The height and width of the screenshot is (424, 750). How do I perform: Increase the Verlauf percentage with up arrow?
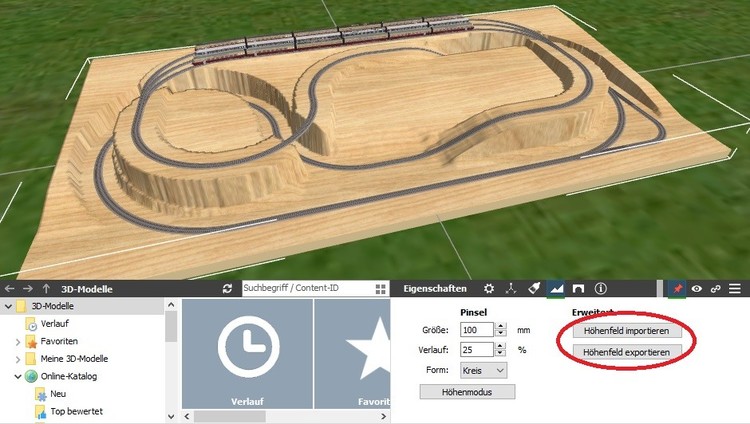[501, 346]
